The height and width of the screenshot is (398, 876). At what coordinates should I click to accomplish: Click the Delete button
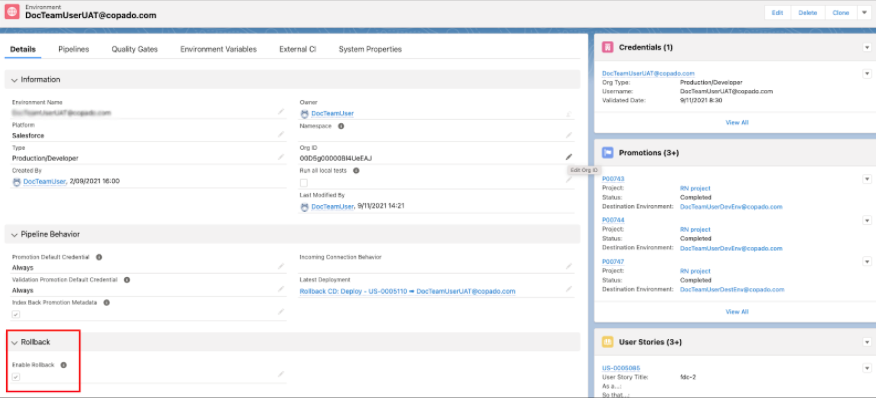pyautogui.click(x=808, y=12)
